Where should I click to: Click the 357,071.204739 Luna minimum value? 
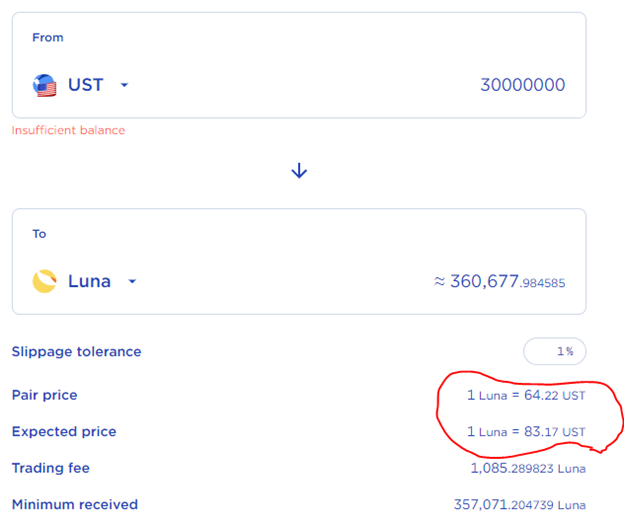pos(520,505)
